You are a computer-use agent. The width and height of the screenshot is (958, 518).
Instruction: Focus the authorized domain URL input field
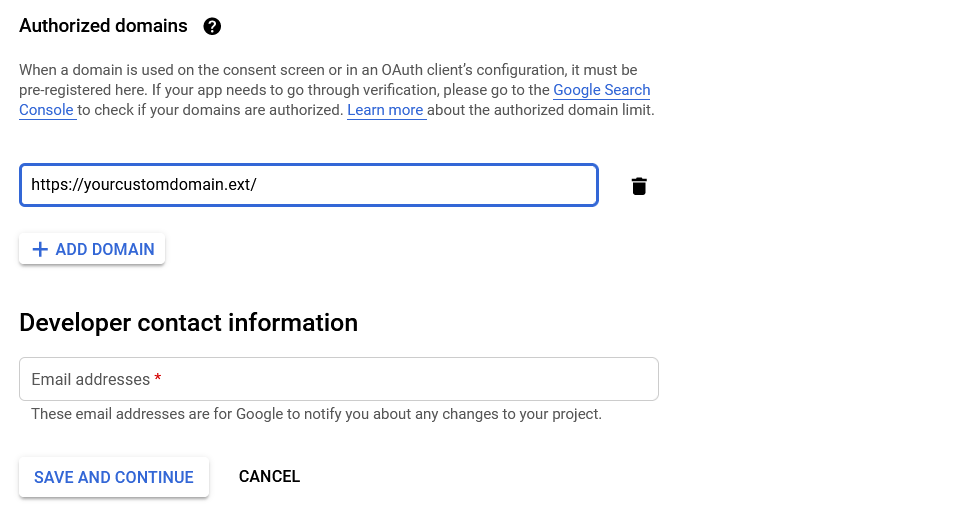(x=309, y=185)
